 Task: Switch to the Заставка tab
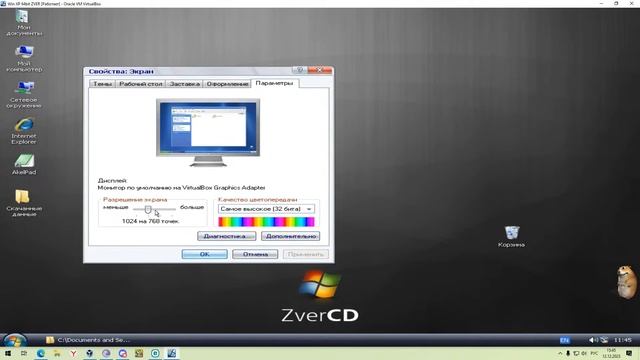coord(184,84)
